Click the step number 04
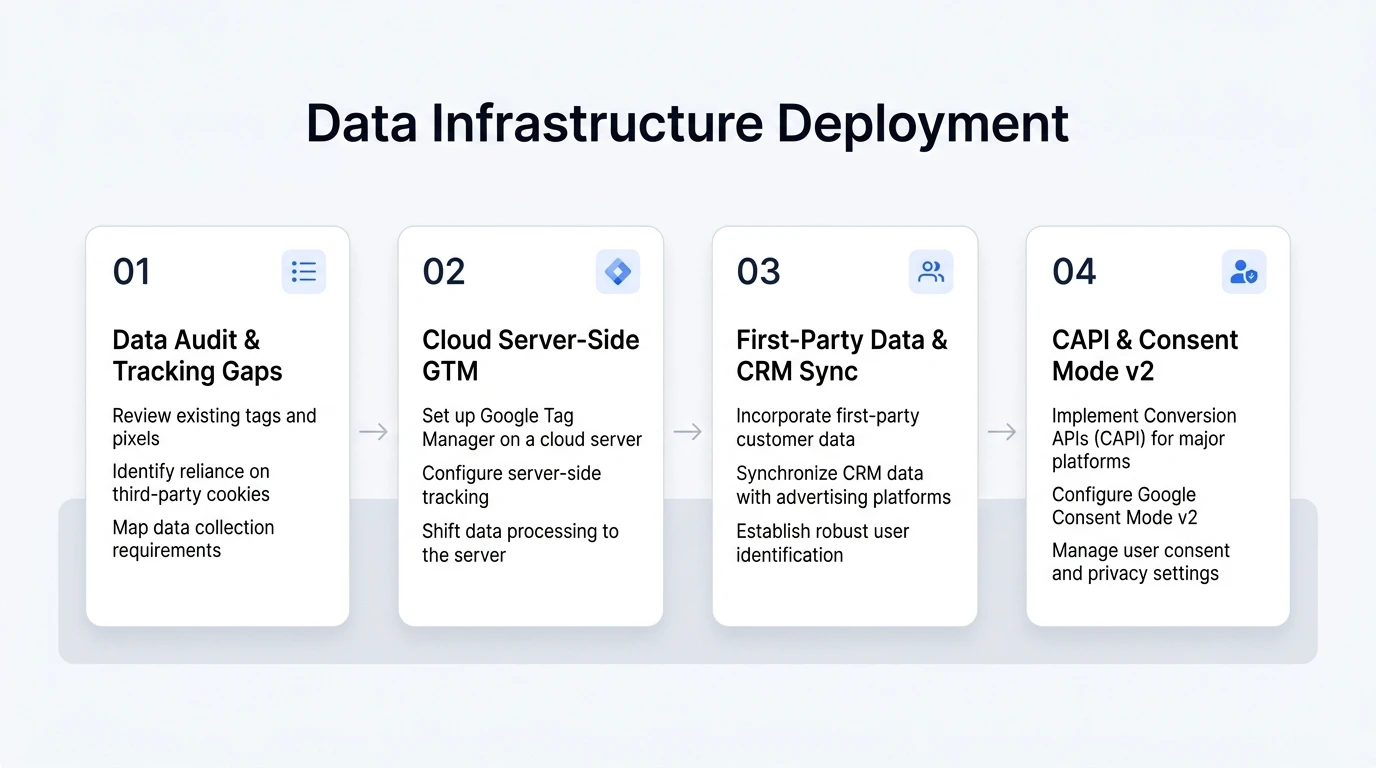The image size is (1376, 768). 1074,272
